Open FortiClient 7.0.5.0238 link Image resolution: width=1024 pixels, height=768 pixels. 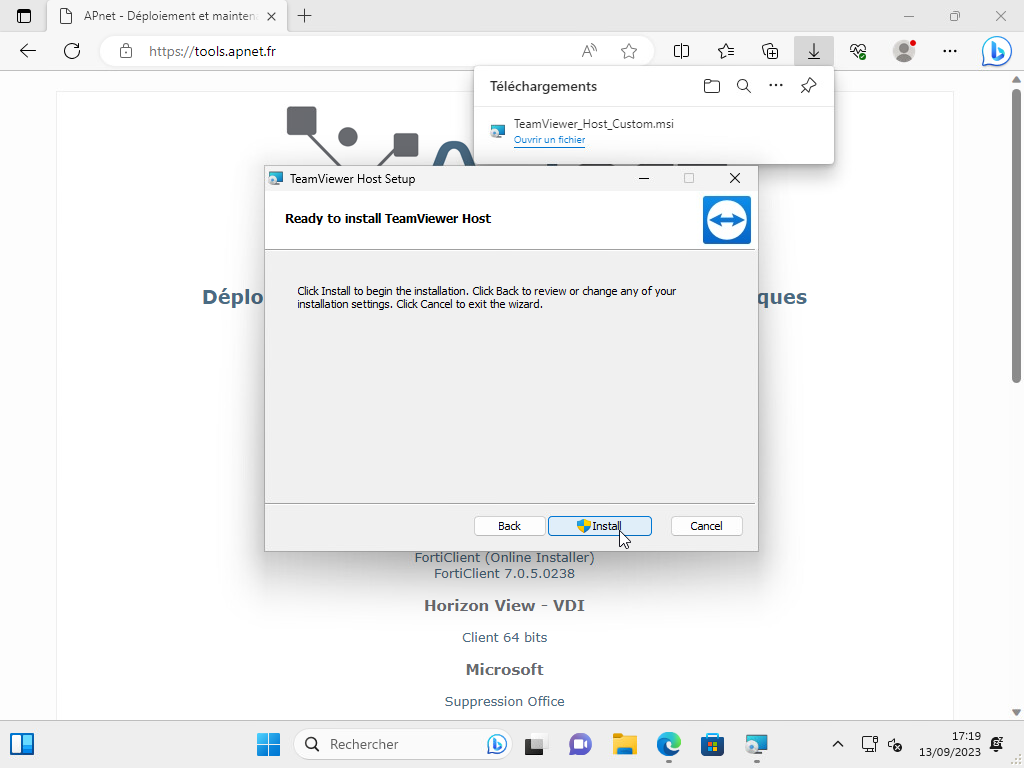(504, 573)
